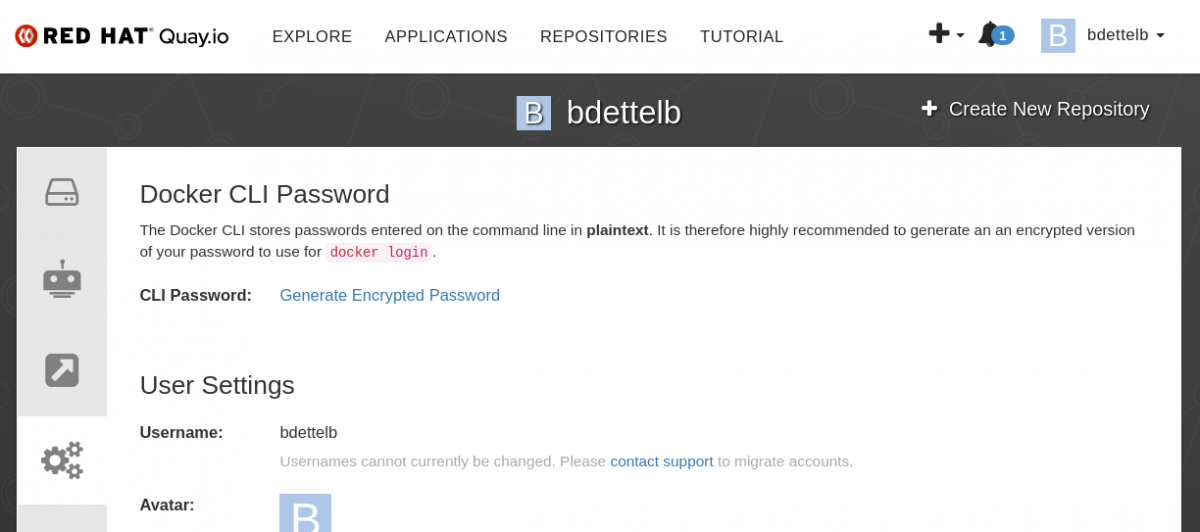1200x532 pixels.
Task: Open the bdettelb user account dropdown
Action: pos(1125,35)
